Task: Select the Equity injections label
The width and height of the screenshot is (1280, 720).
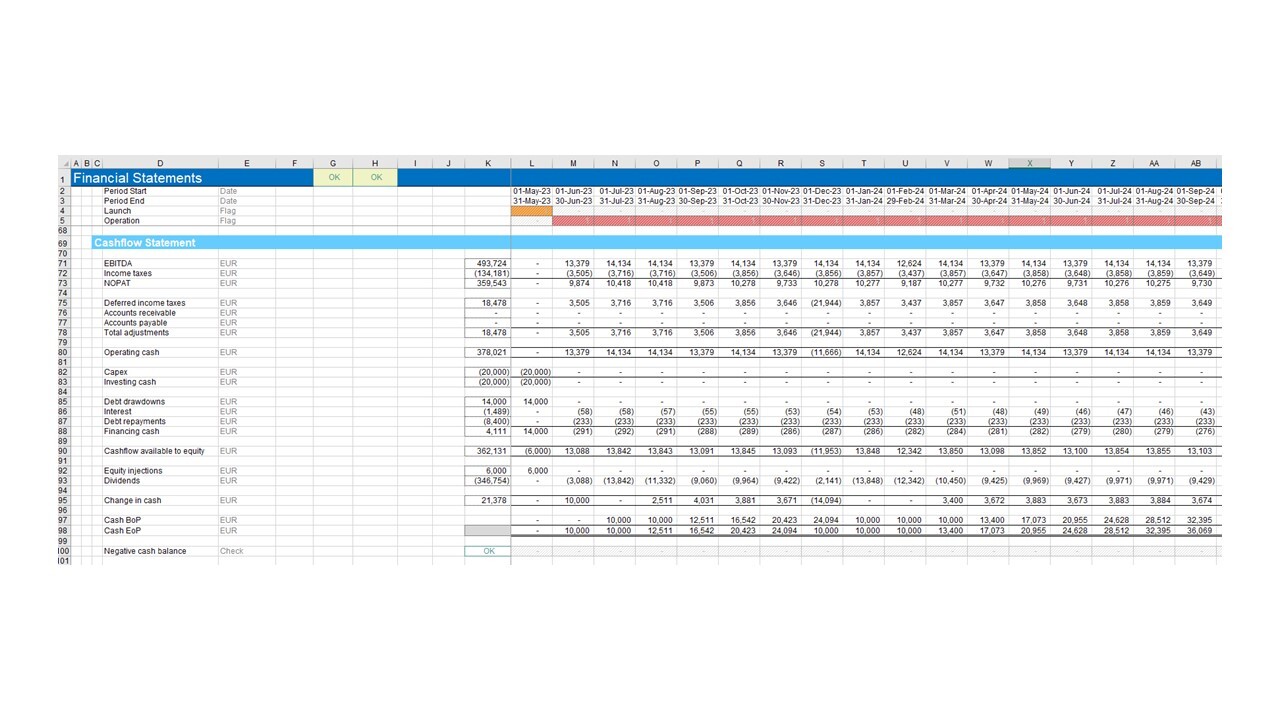Action: 133,471
